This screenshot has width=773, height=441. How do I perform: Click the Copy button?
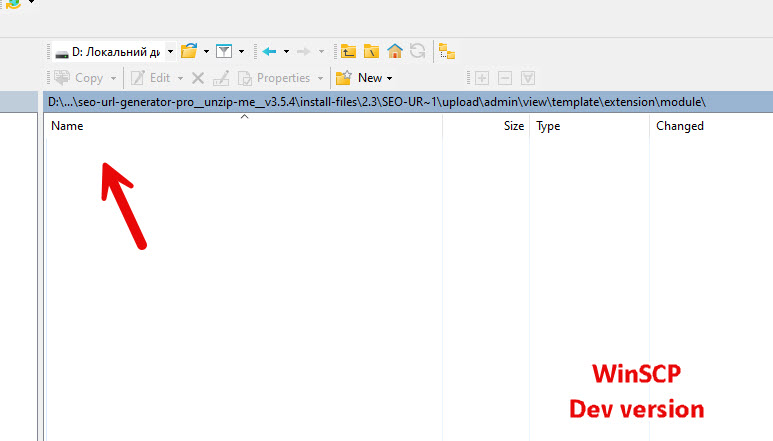(x=80, y=78)
